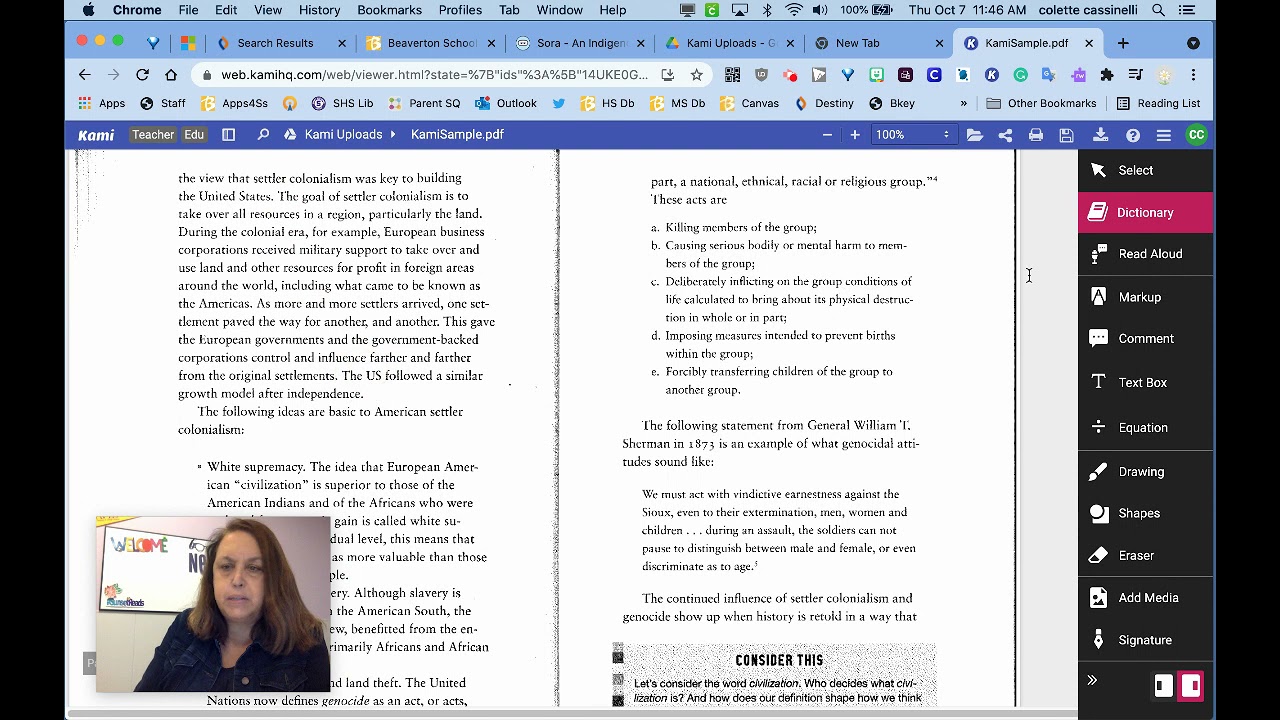The width and height of the screenshot is (1280, 720).
Task: Zoom in with the plus button
Action: click(x=855, y=134)
